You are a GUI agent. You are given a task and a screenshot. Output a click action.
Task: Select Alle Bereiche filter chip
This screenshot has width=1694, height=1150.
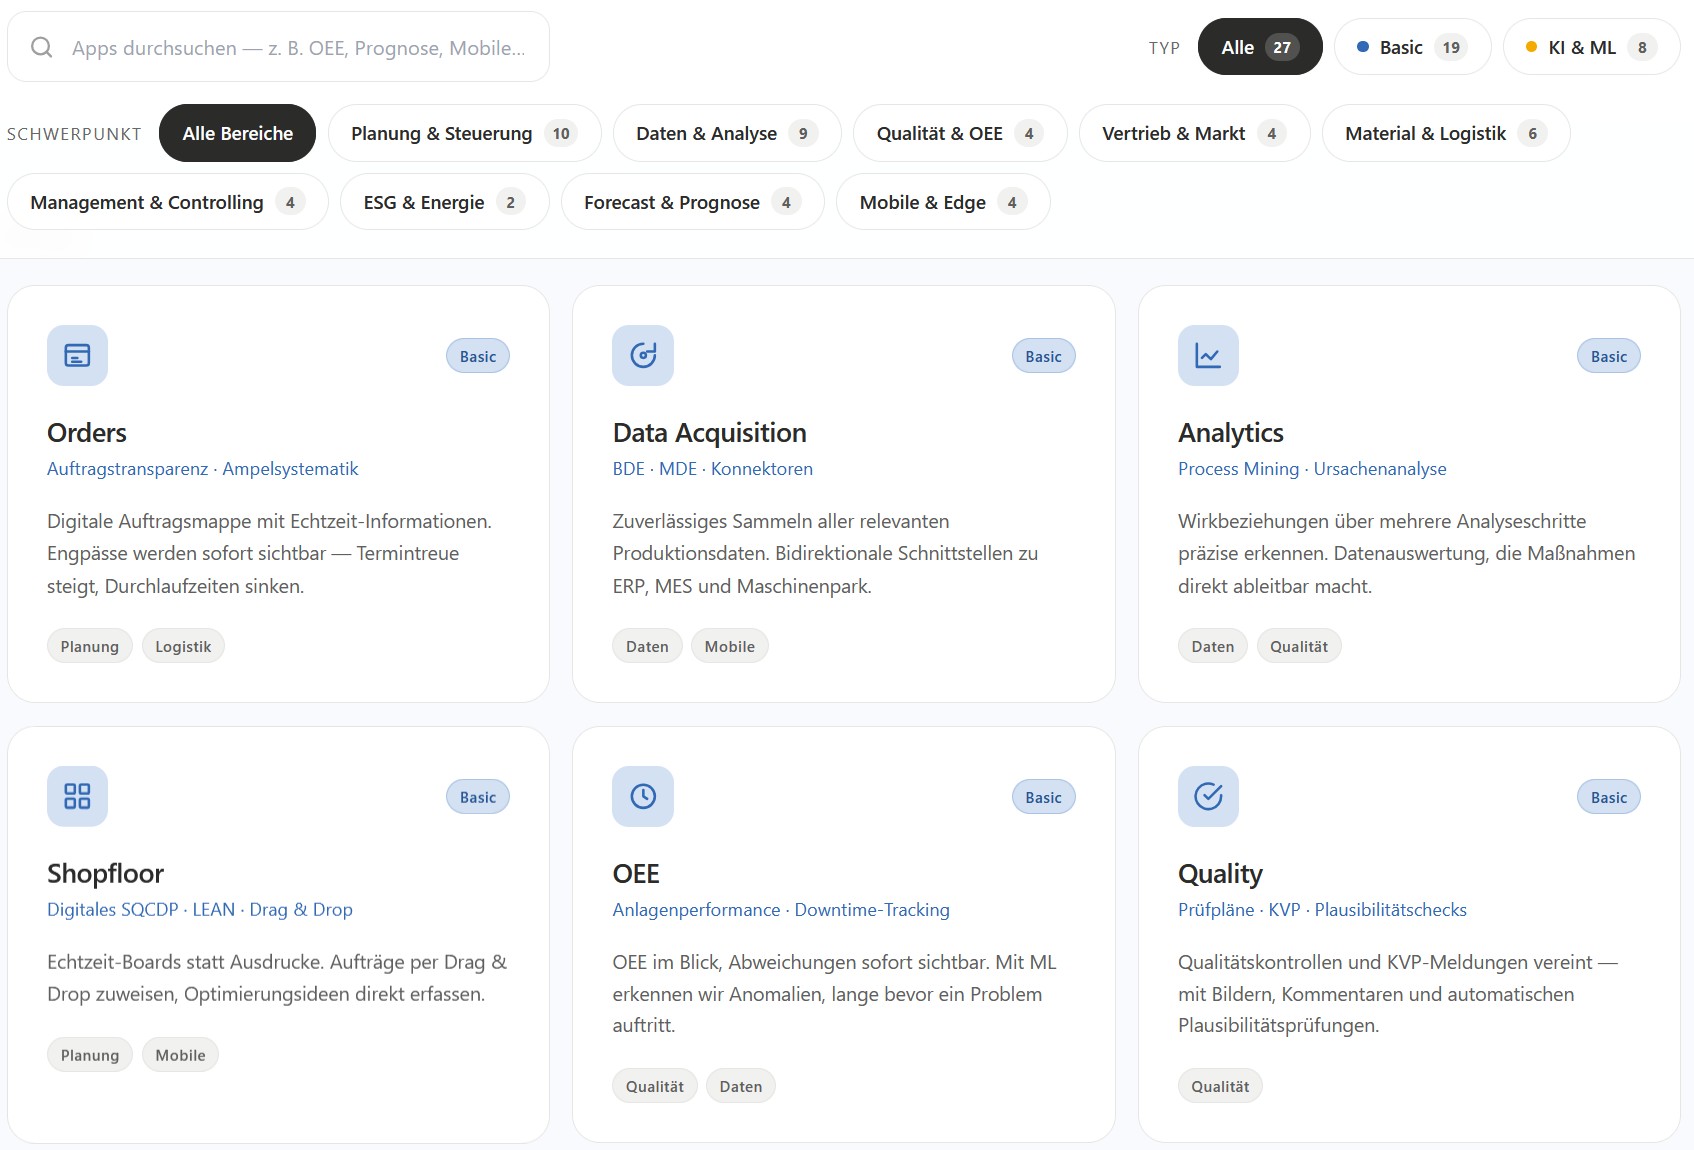237,133
